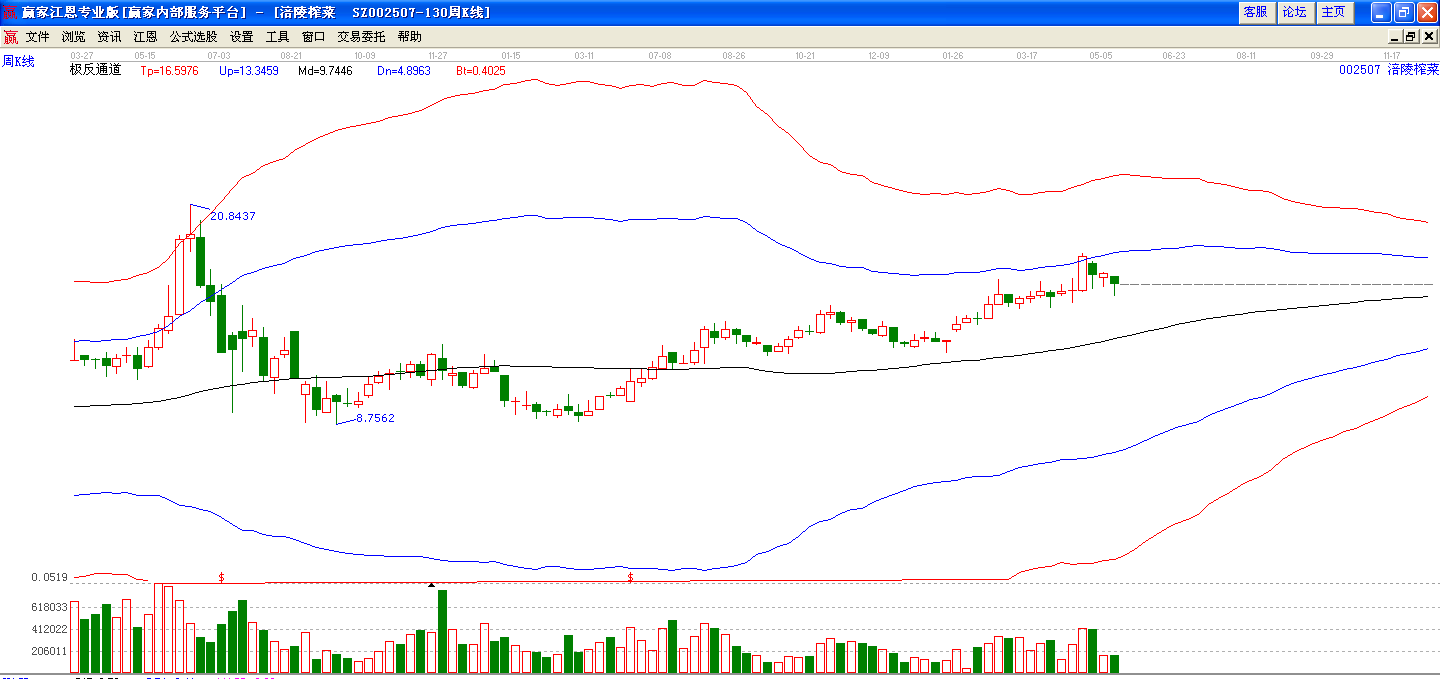Click the tallest green volume bar under triangle
Screen dimensions: 1440x679
click(442, 631)
